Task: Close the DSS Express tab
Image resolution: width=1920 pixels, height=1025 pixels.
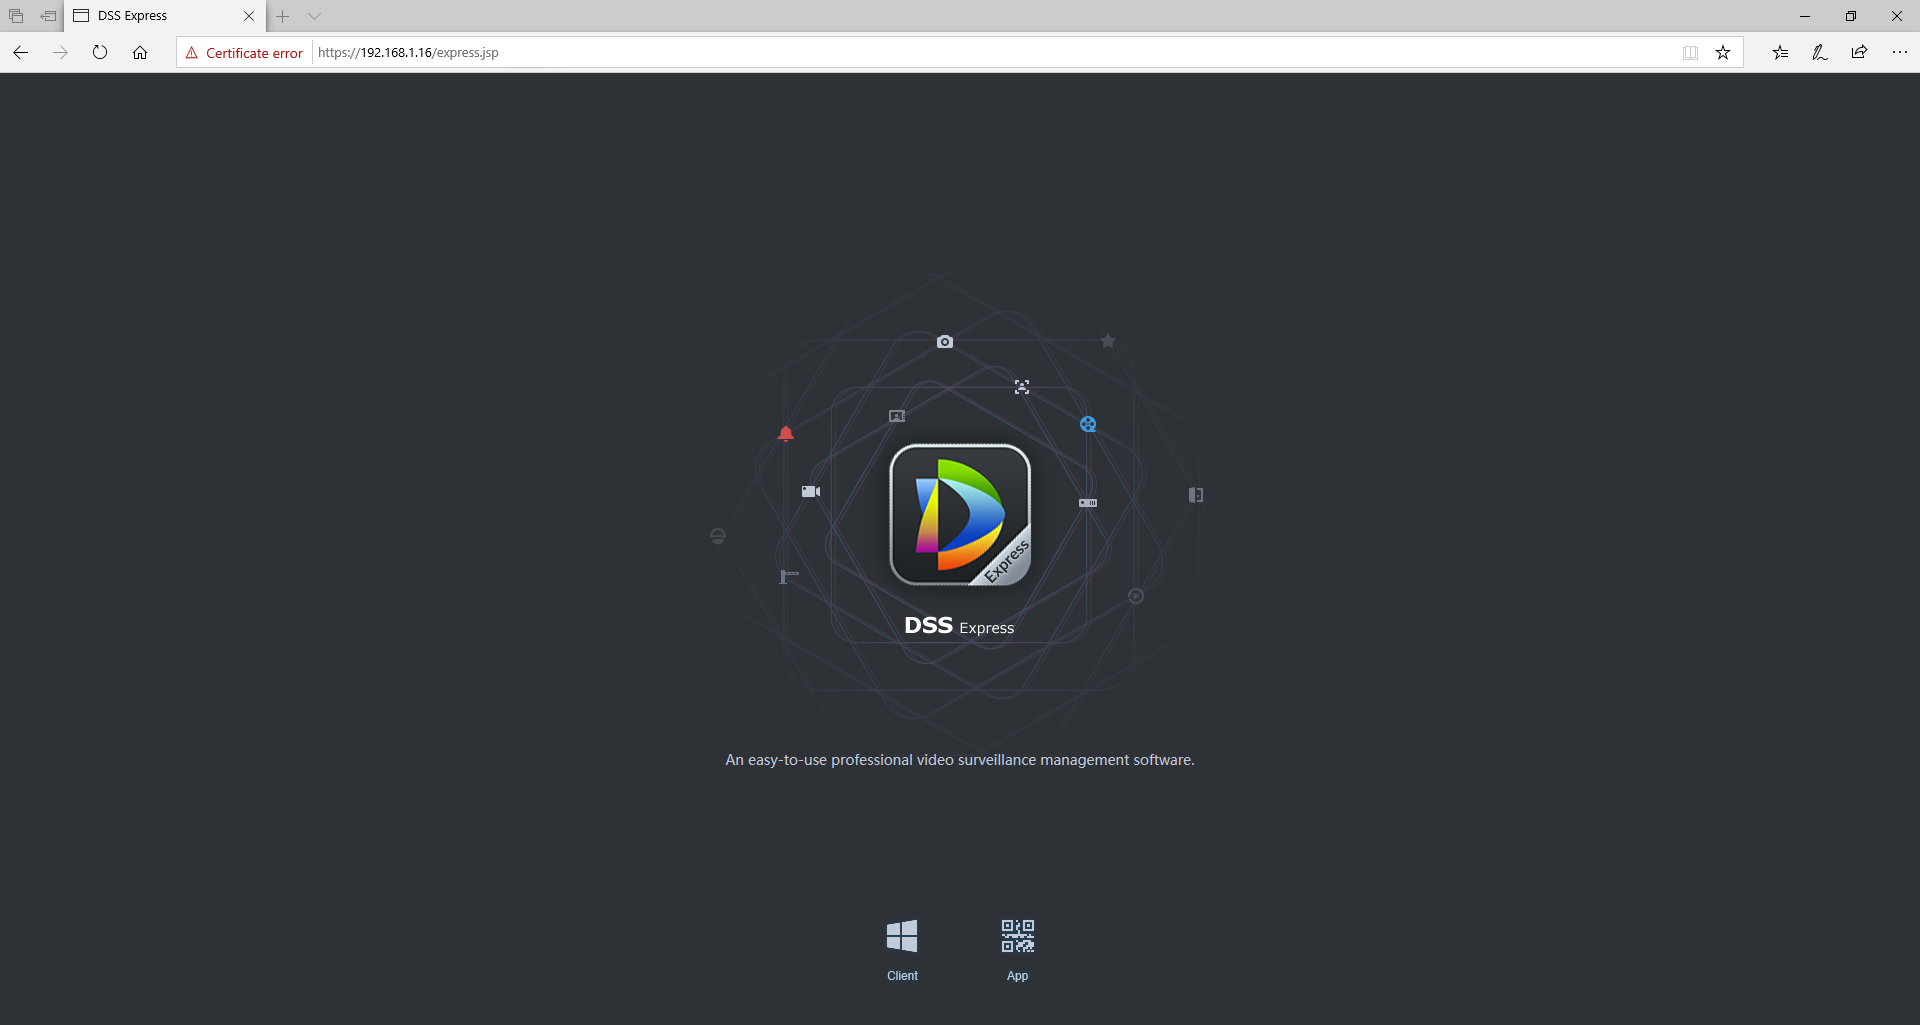Action: 249,16
